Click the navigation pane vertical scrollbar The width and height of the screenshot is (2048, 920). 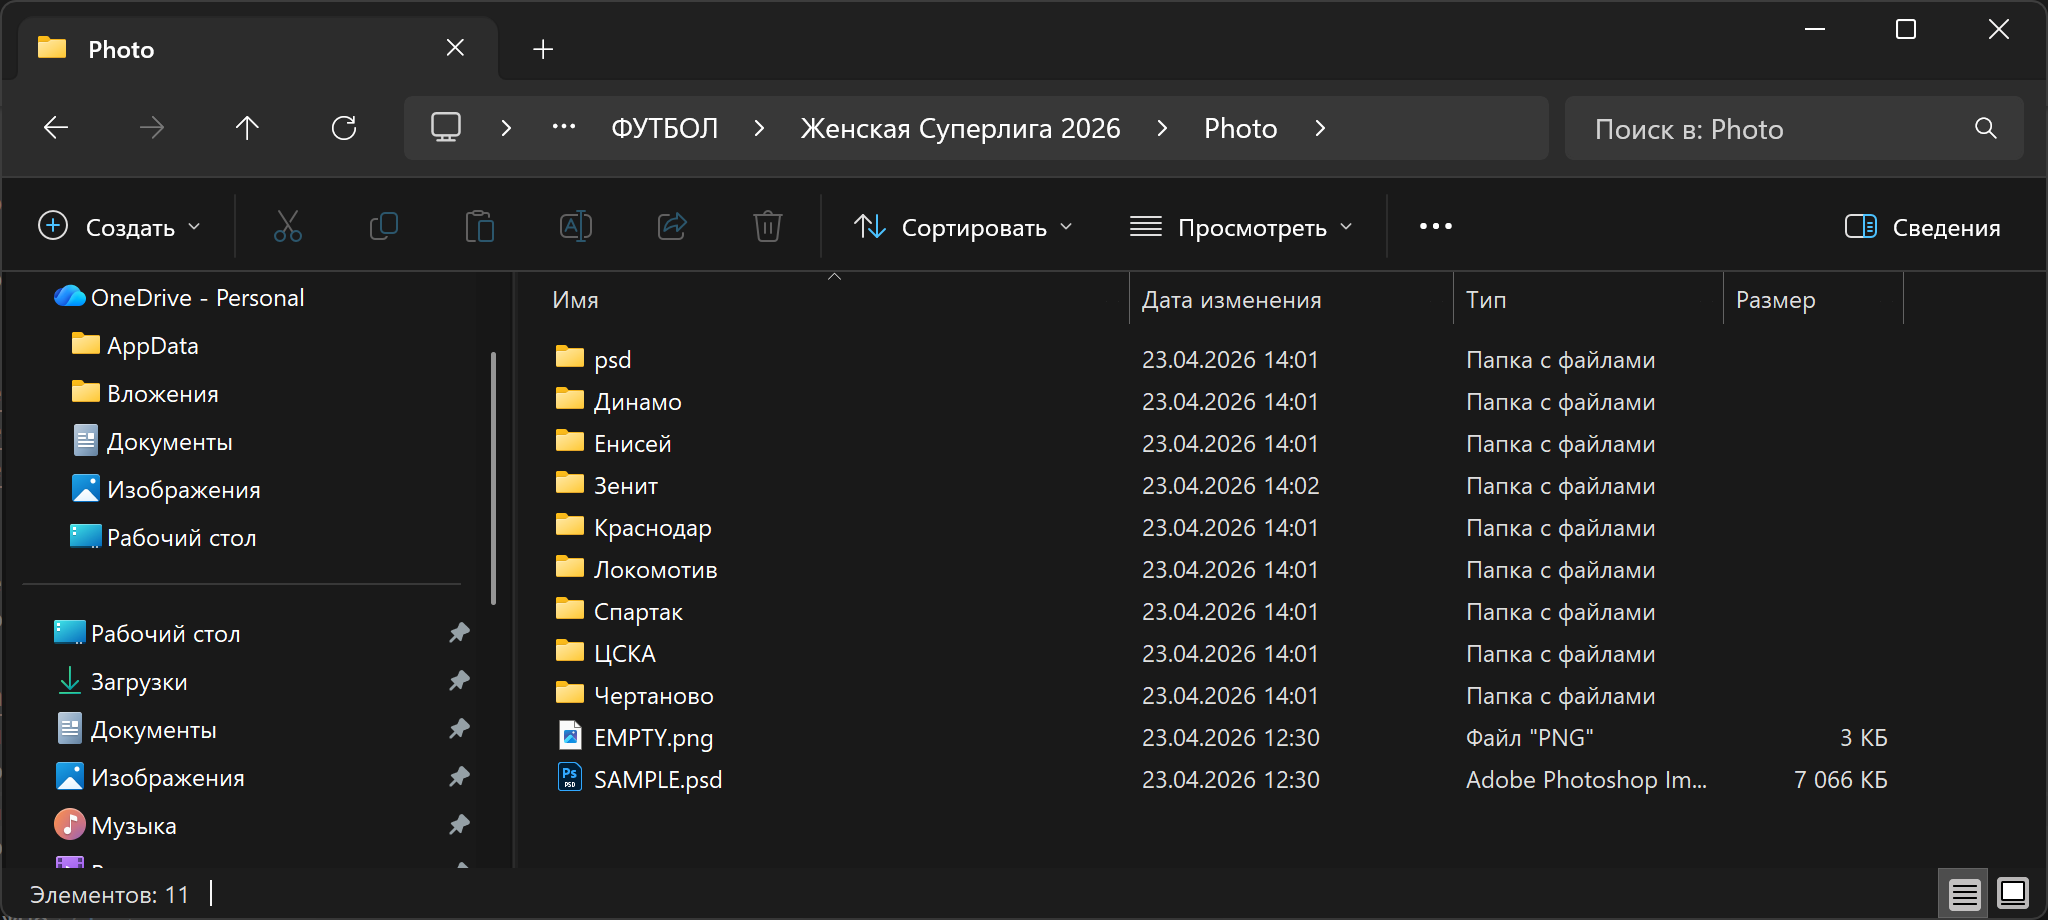[x=493, y=478]
